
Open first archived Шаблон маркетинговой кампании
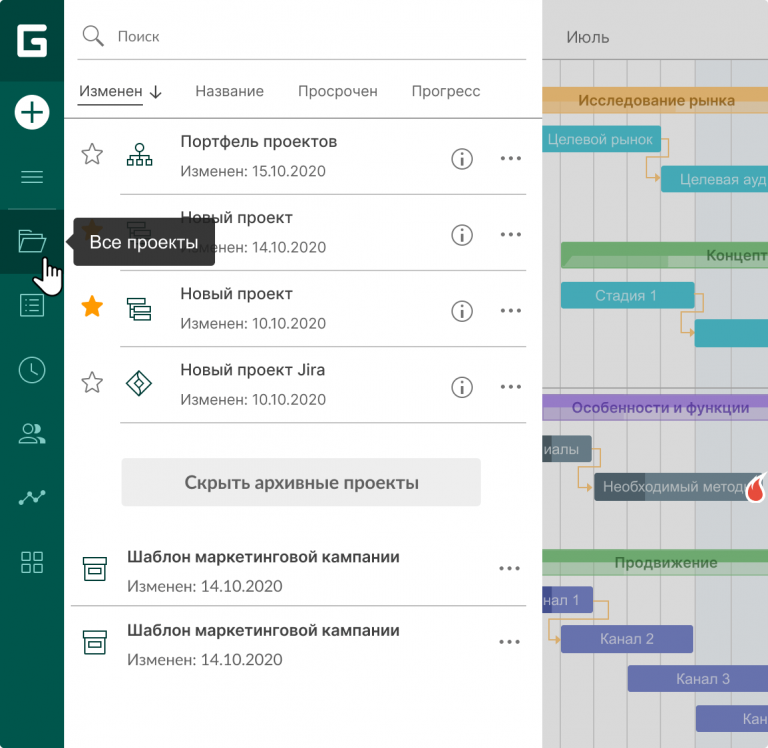[x=263, y=557]
